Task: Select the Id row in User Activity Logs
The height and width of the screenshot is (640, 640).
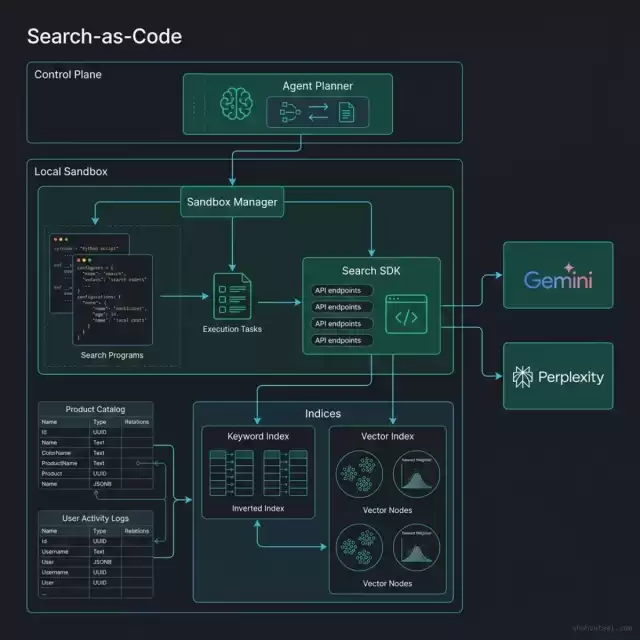Action: 96,541
